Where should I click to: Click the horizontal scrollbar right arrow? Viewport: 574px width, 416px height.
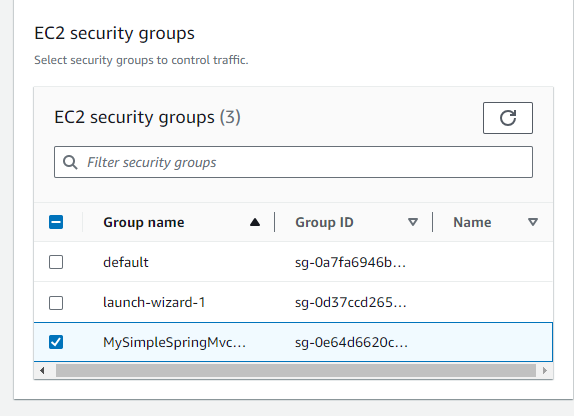[545, 370]
